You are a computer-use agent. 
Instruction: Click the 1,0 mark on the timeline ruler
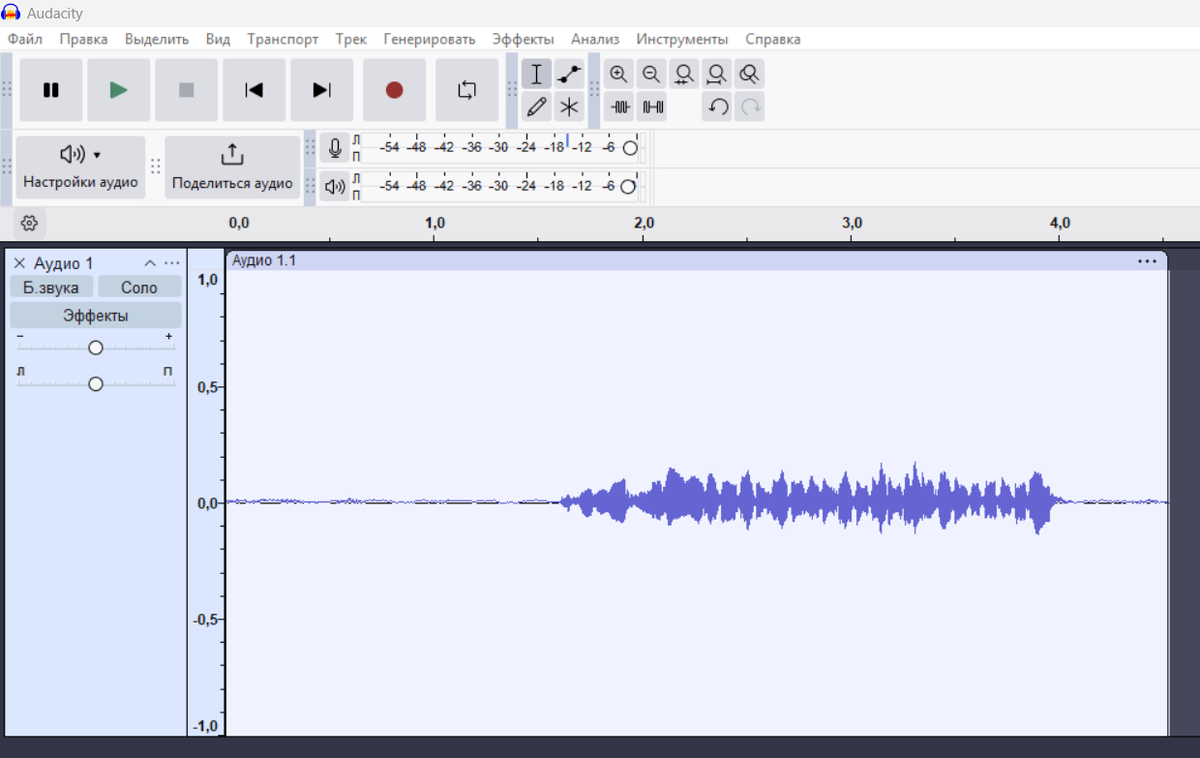[x=435, y=222]
